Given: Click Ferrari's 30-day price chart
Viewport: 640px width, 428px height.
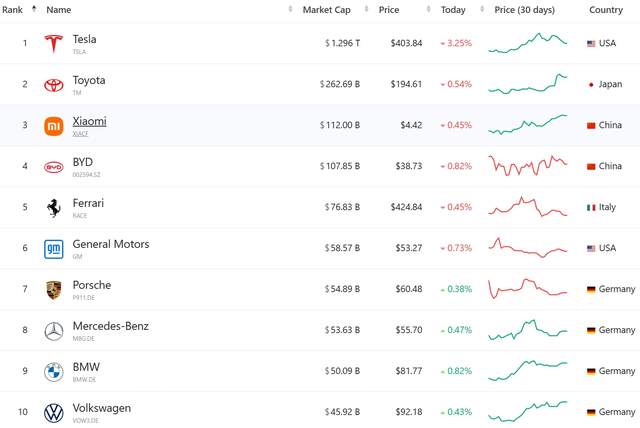Looking at the screenshot, I should click(x=528, y=207).
